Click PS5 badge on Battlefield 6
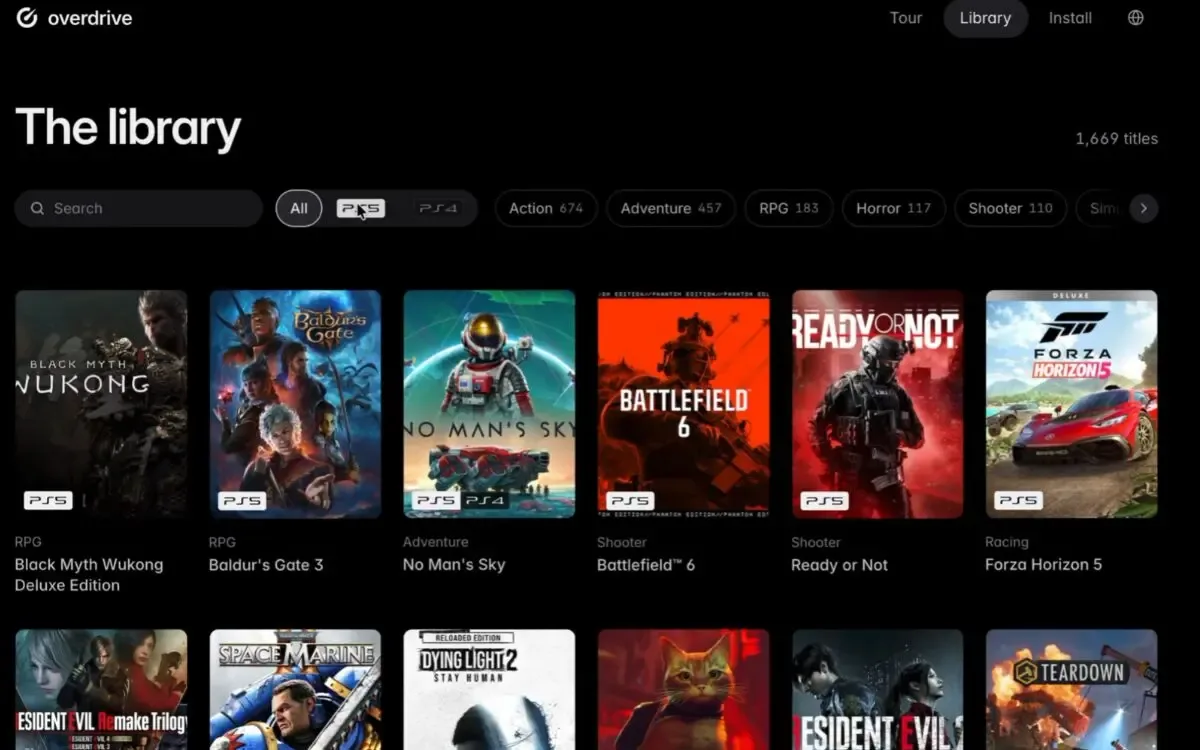This screenshot has height=750, width=1200. [x=630, y=500]
